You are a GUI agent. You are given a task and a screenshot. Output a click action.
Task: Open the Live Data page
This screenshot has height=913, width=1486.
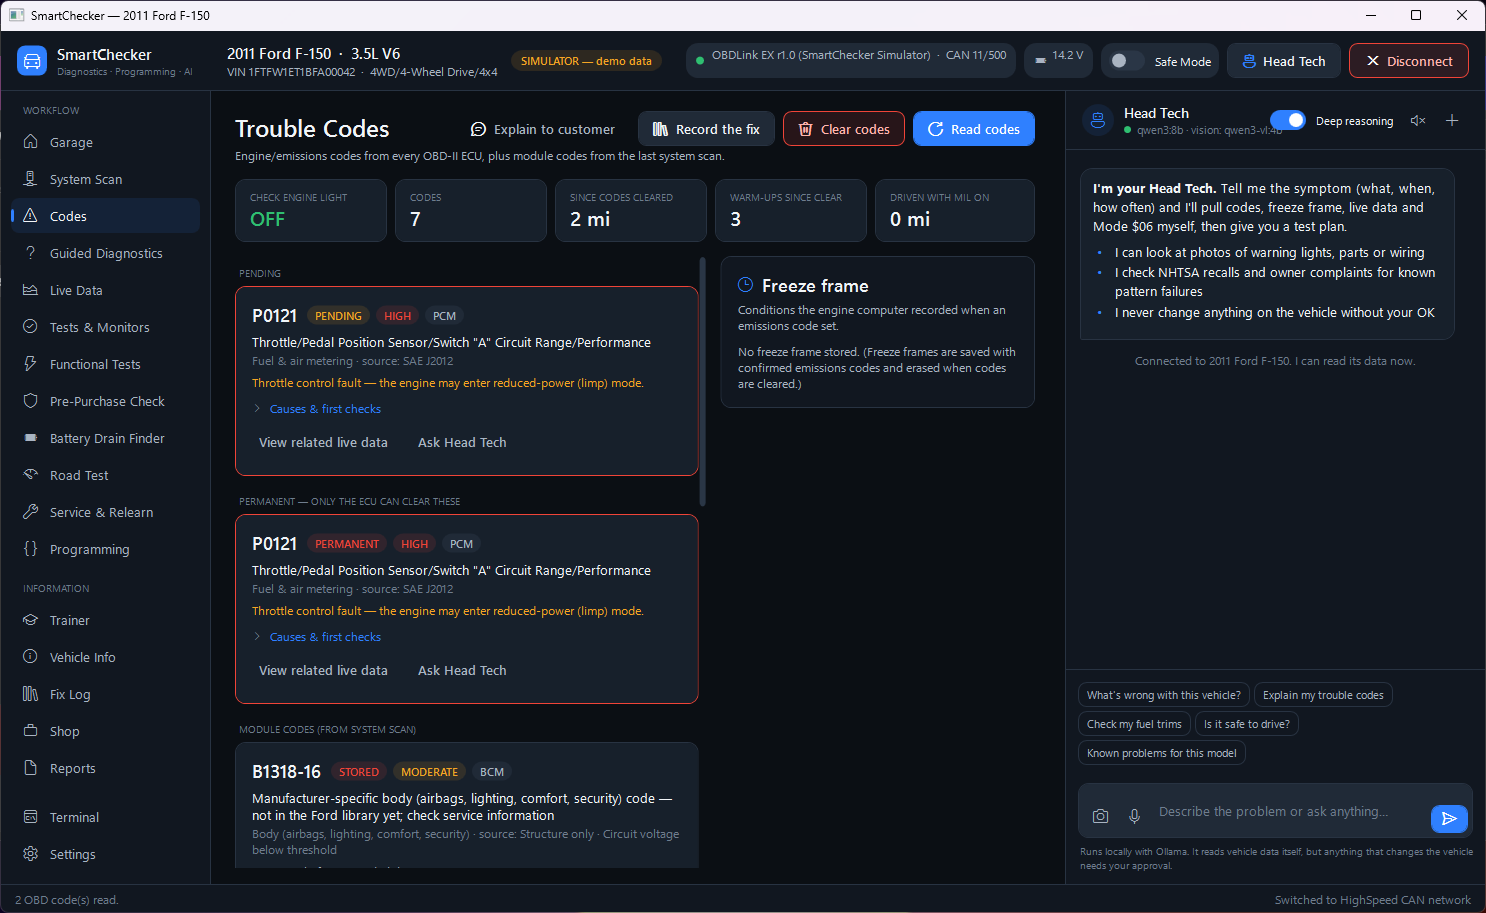click(x=105, y=290)
